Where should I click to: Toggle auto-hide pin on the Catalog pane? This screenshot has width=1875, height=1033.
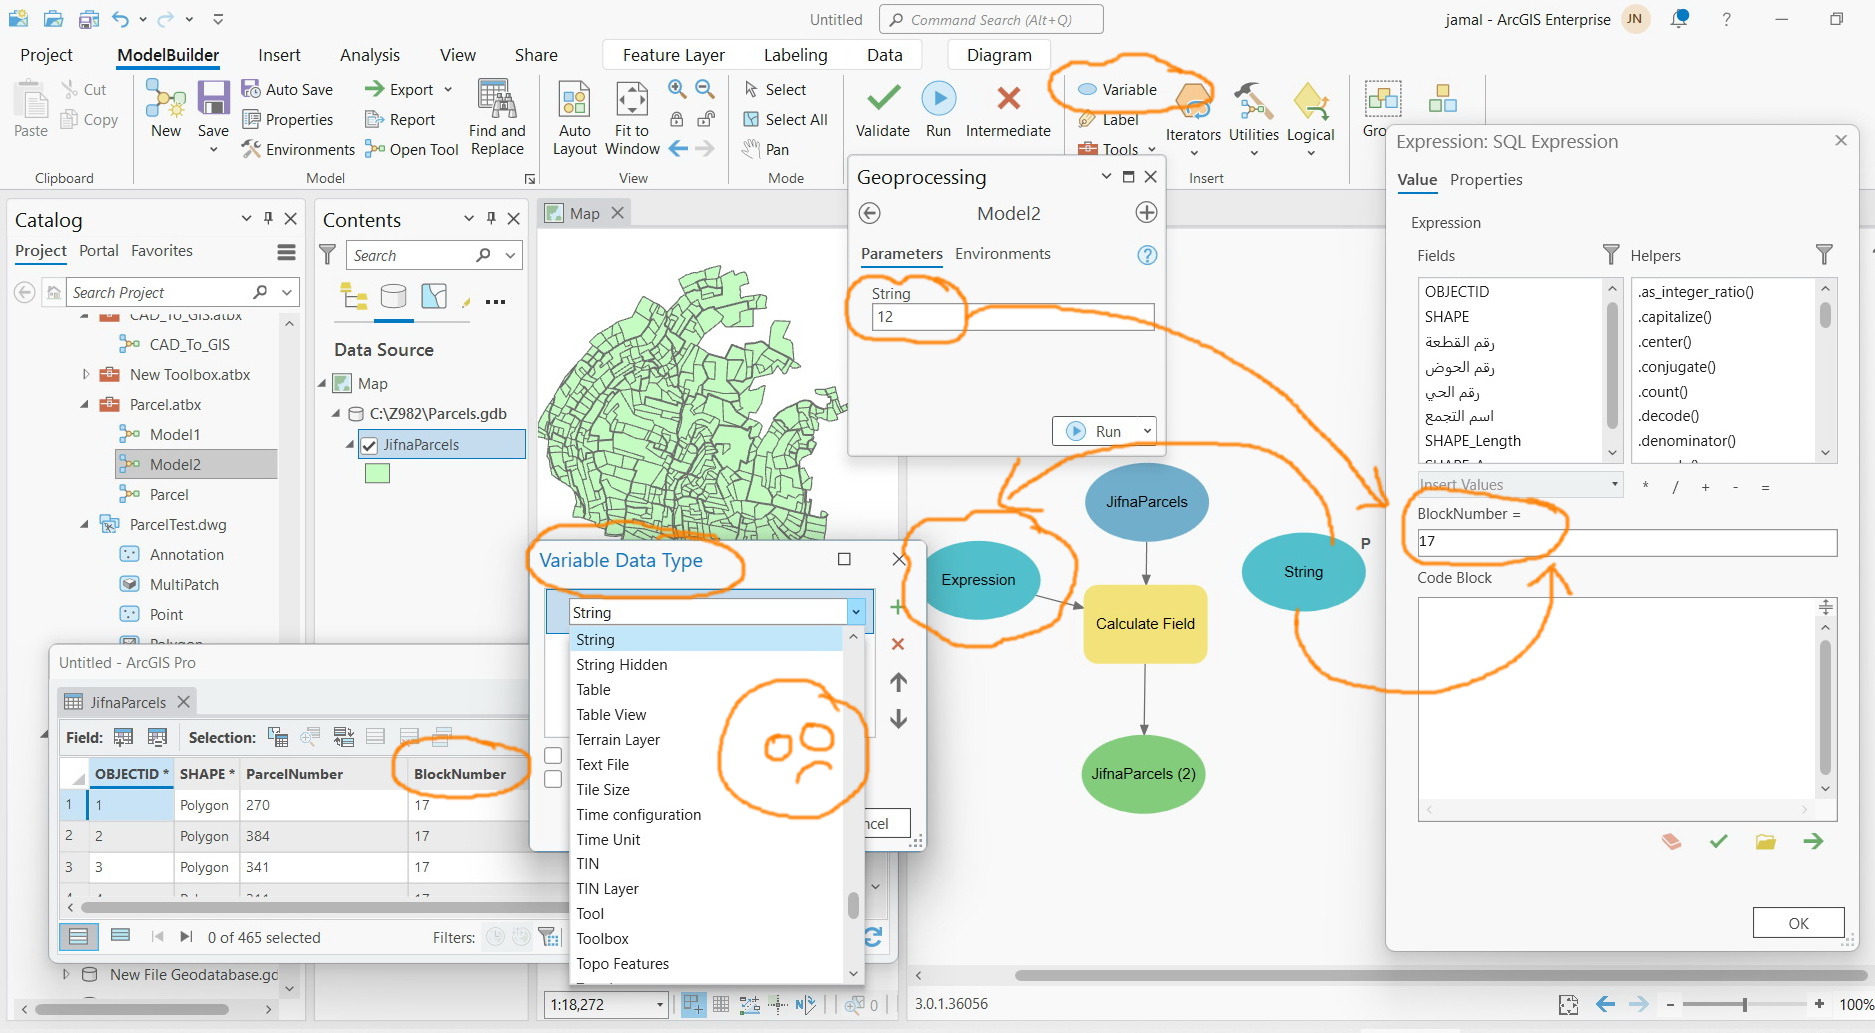click(x=267, y=218)
